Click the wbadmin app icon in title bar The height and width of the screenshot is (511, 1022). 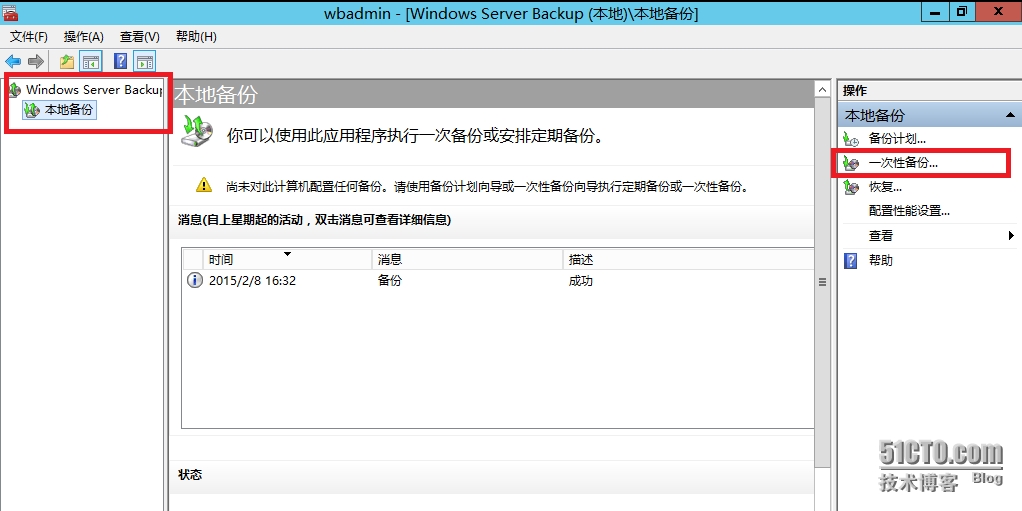(x=10, y=12)
